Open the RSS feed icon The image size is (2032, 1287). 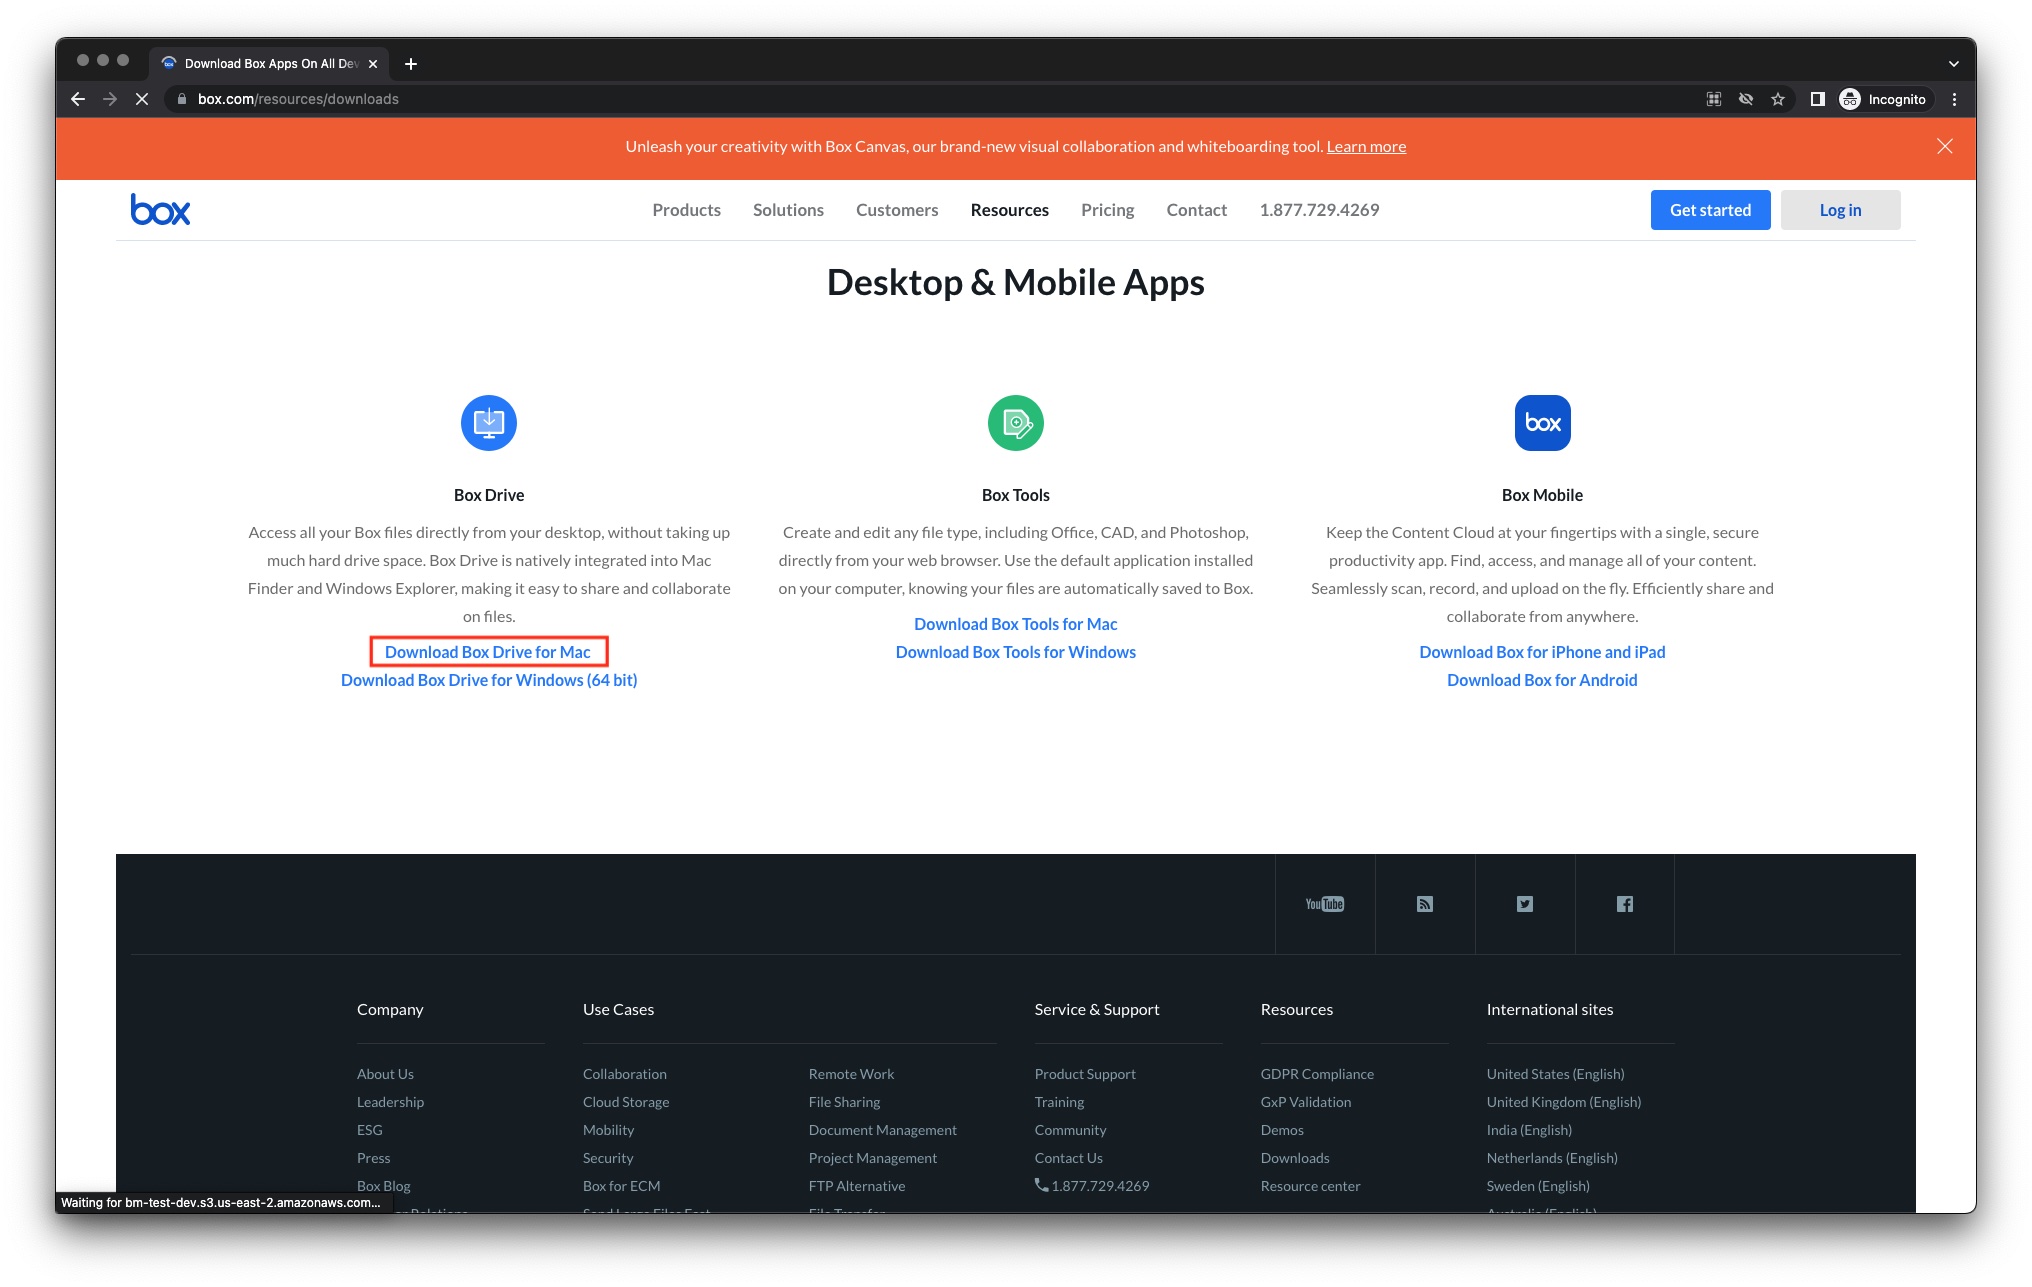1425,904
